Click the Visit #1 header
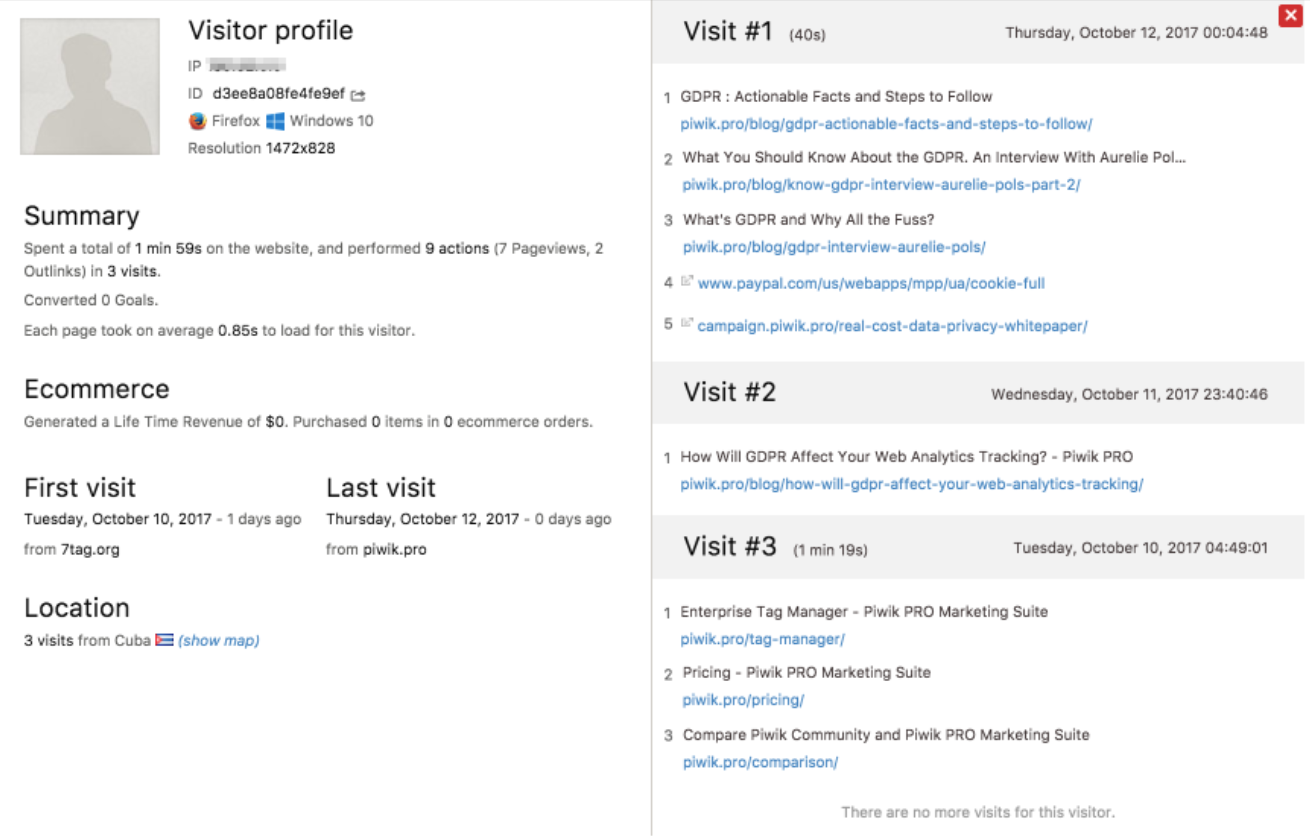 [978, 32]
